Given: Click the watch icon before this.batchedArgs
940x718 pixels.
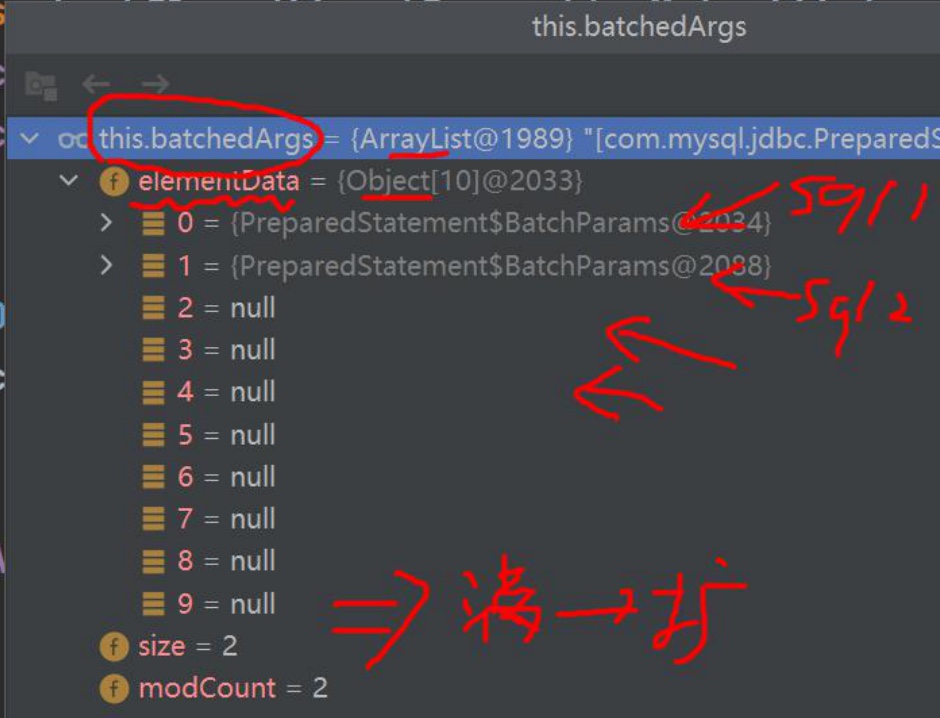Looking at the screenshot, I should click(x=72, y=139).
